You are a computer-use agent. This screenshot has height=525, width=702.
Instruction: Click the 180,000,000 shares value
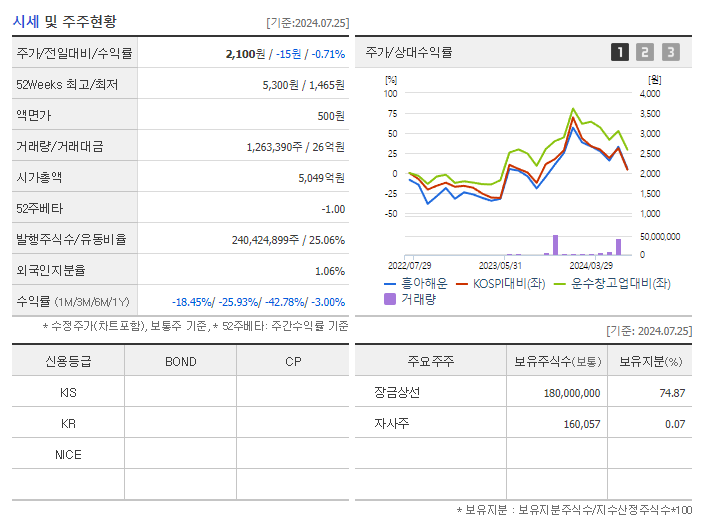(572, 393)
